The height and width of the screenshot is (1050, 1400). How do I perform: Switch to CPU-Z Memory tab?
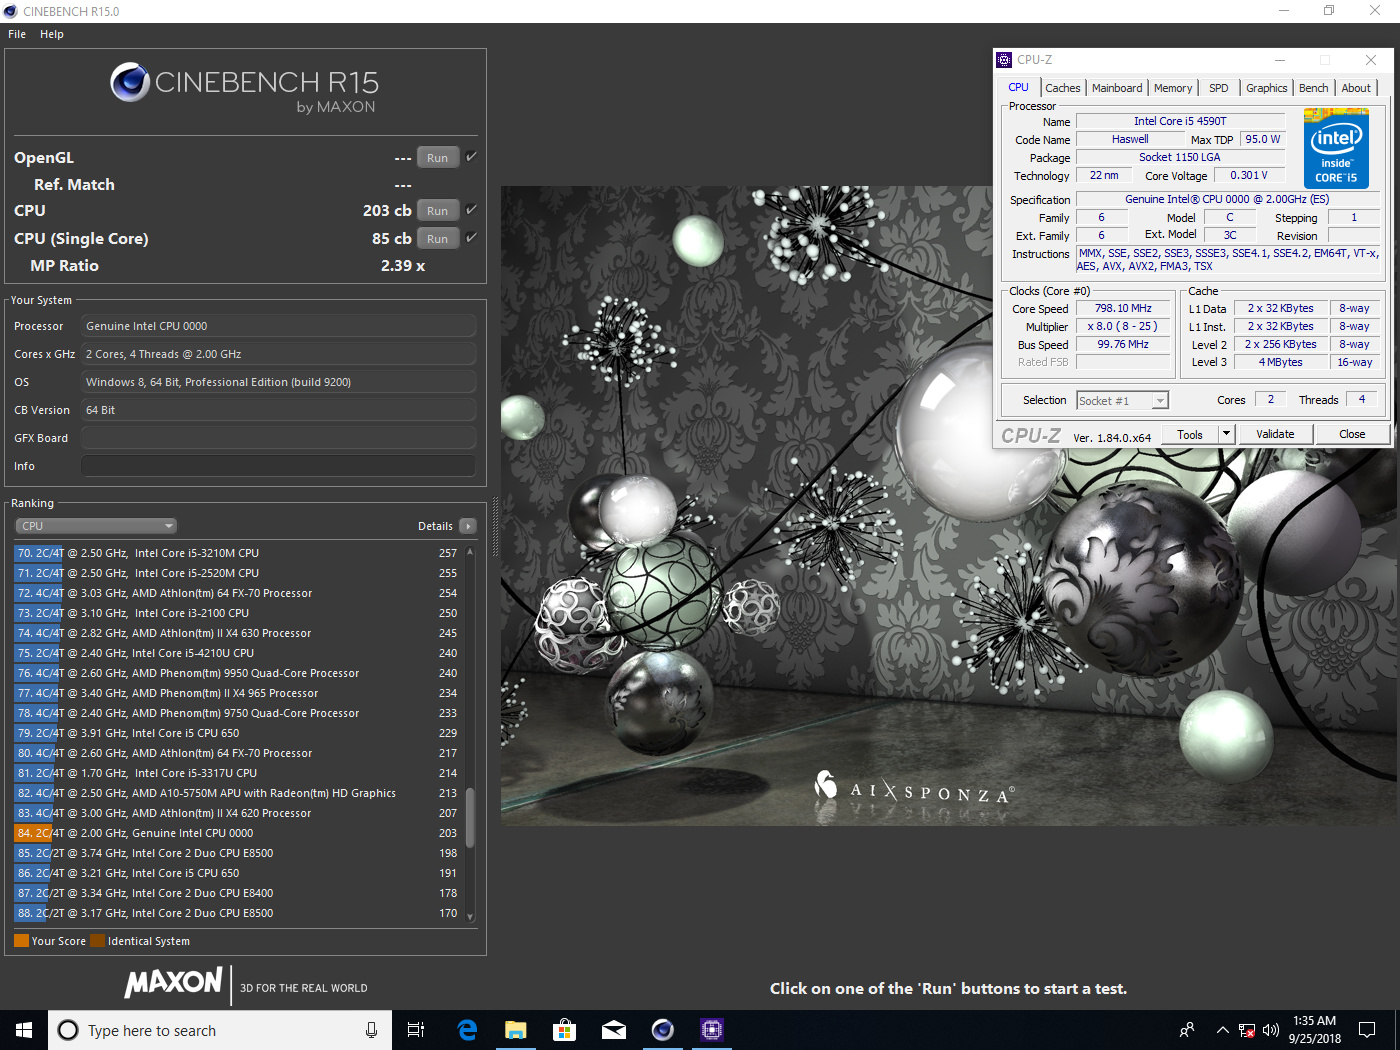pyautogui.click(x=1173, y=88)
